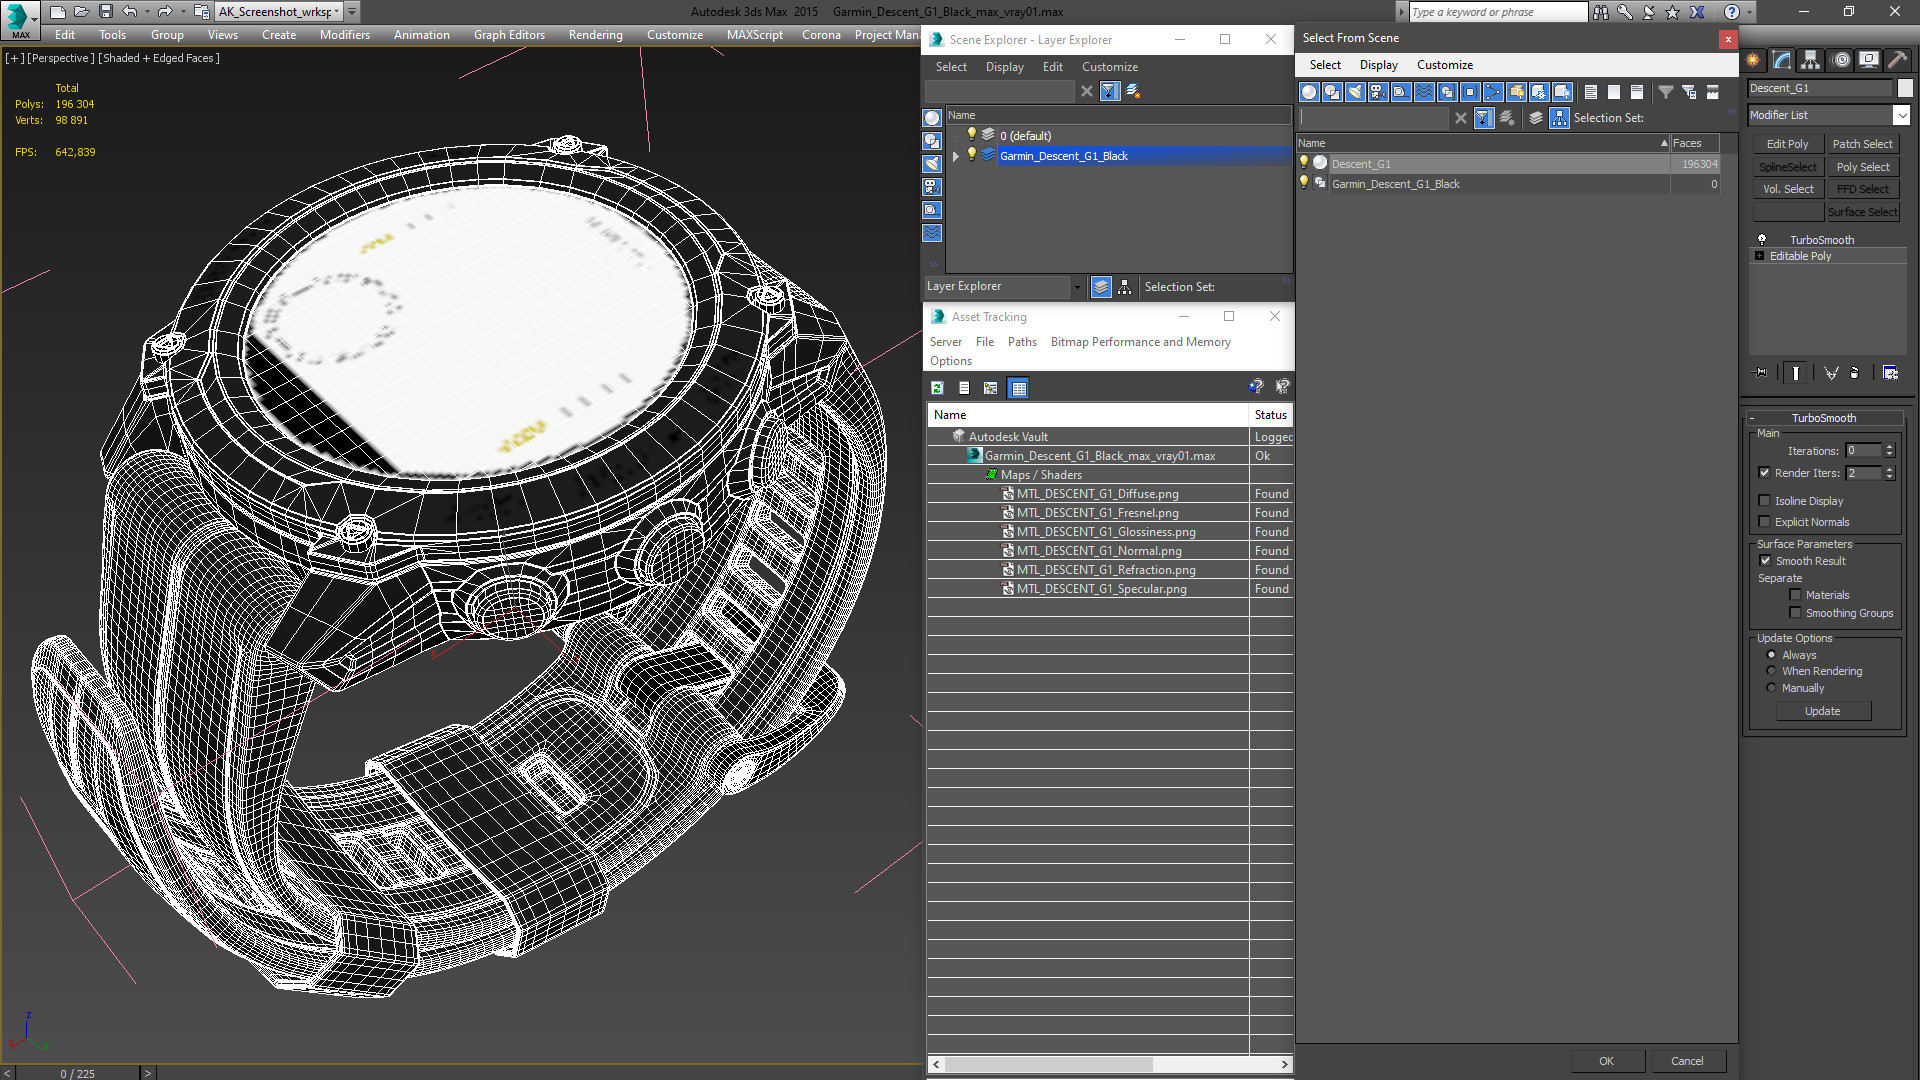1920x1080 pixels.
Task: Open Layer Explorer dropdown arrow
Action: (1077, 287)
